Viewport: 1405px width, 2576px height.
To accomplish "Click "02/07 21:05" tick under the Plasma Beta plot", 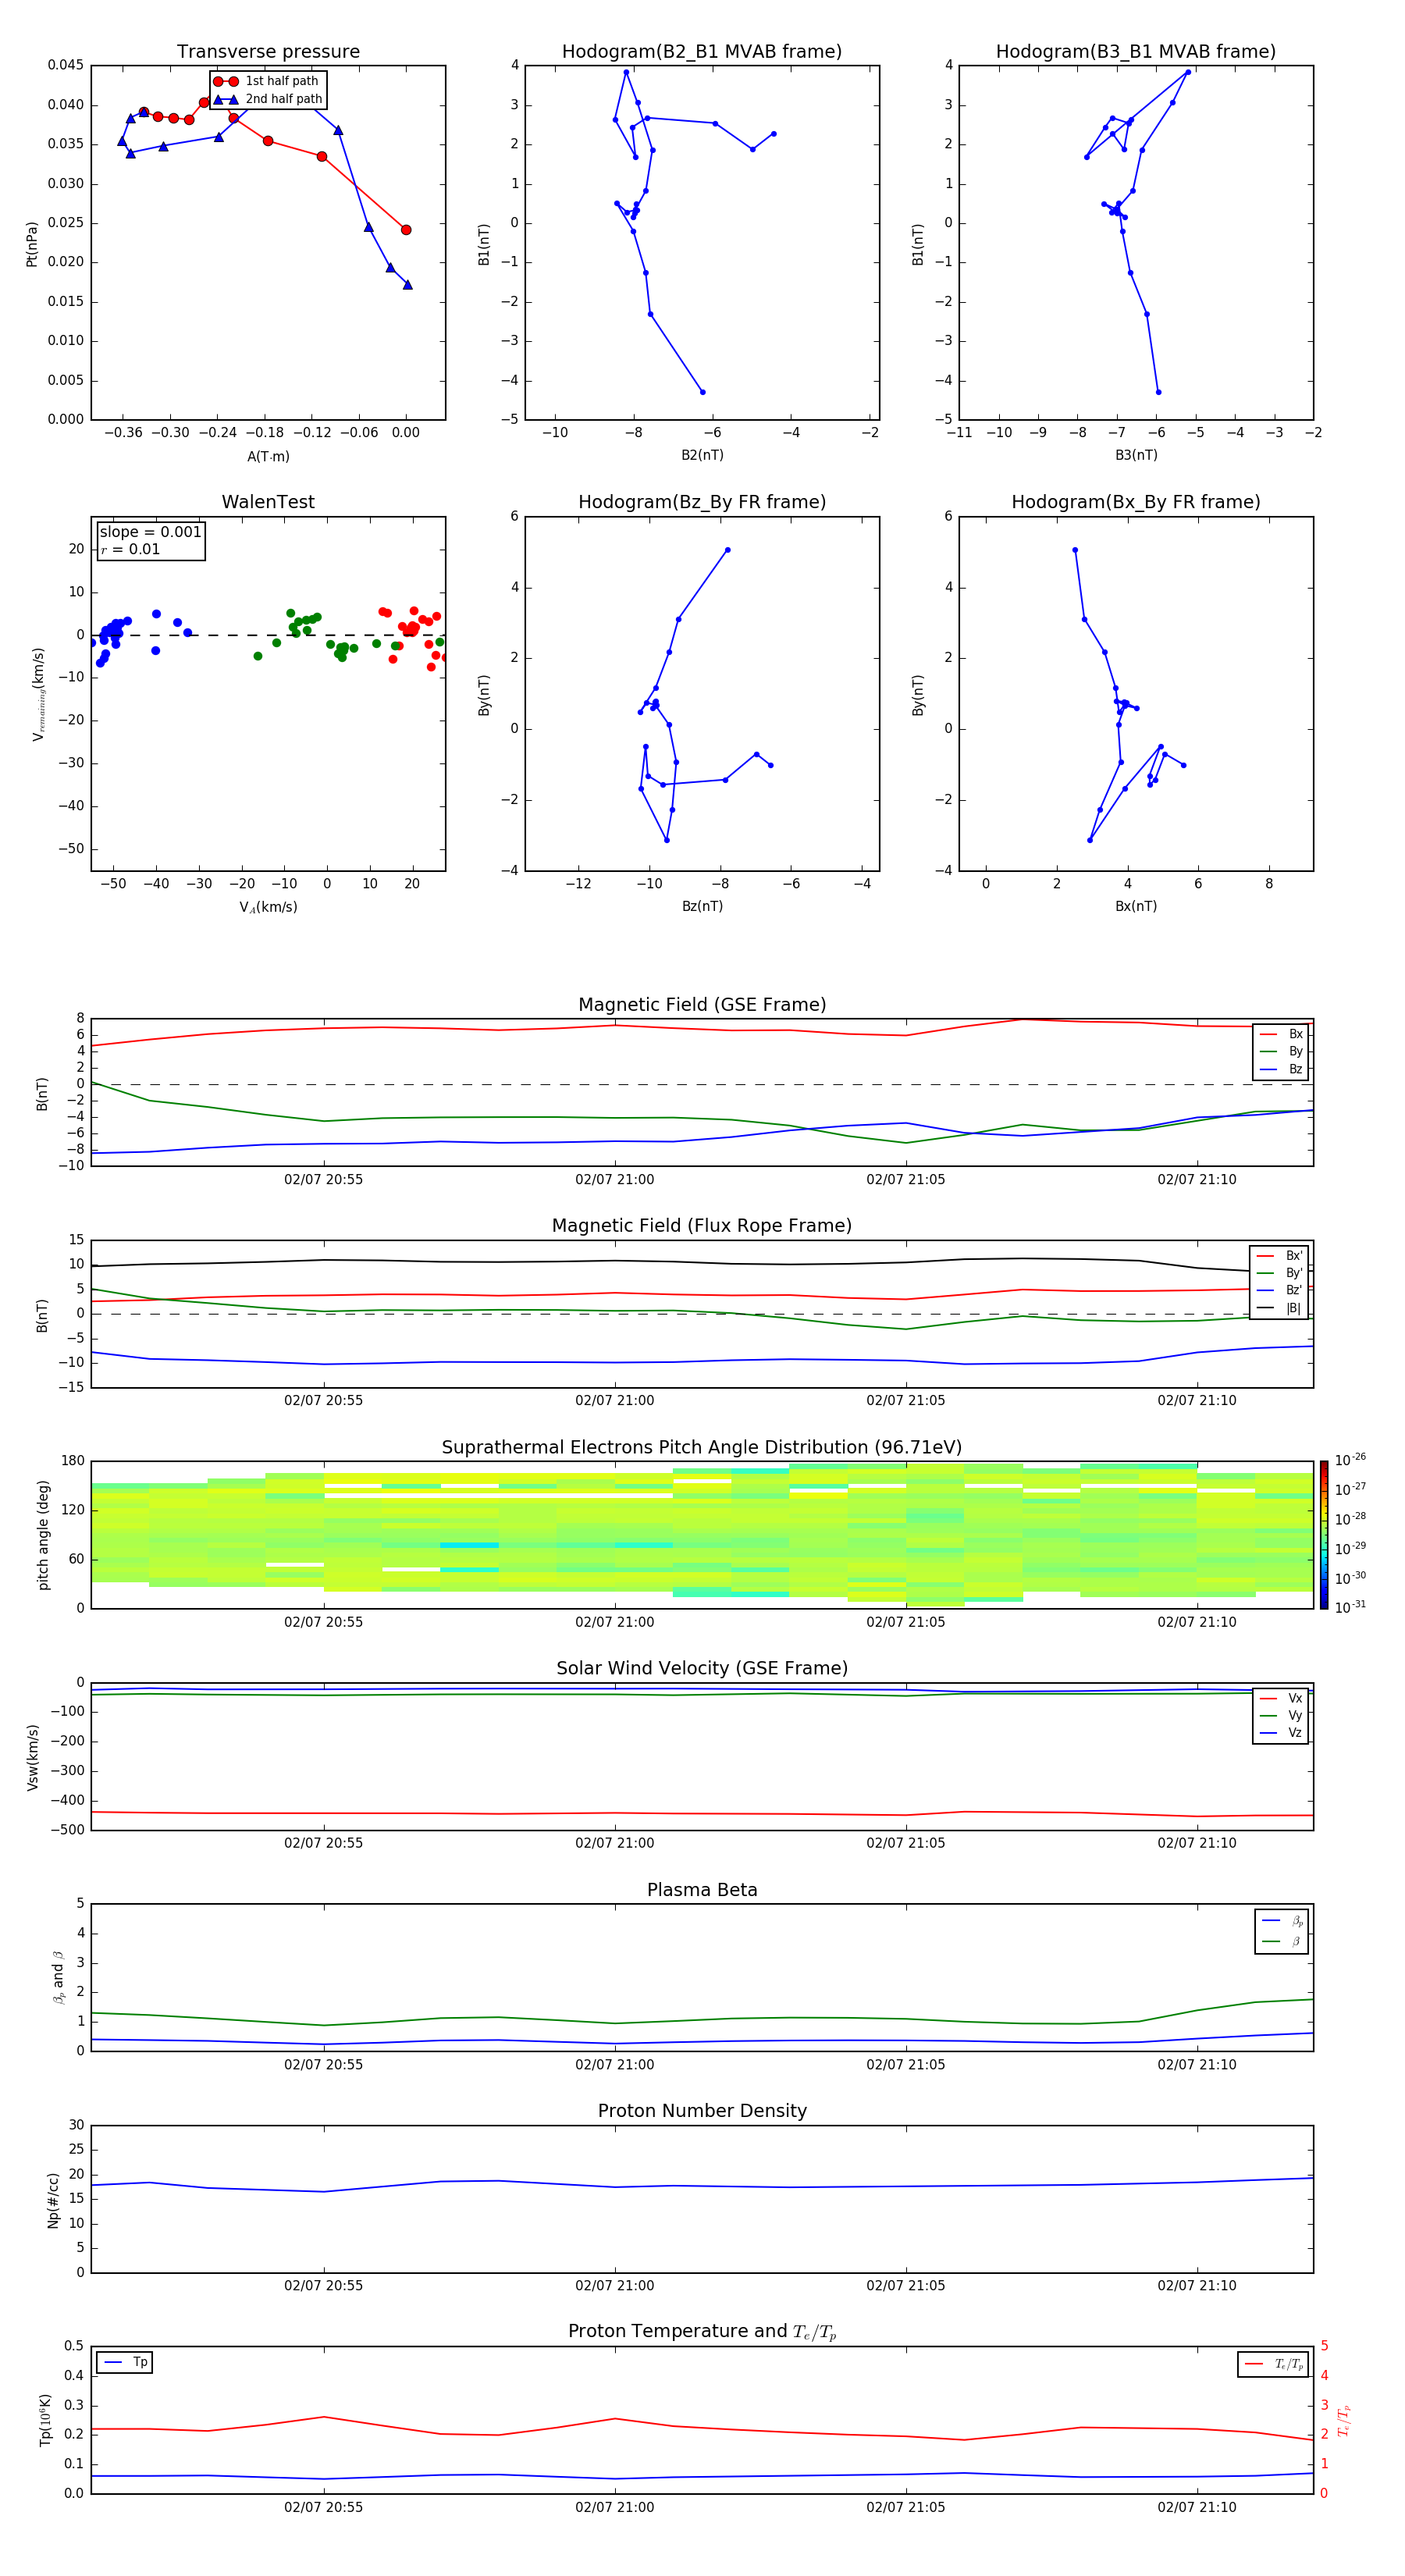I will [x=906, y=2065].
